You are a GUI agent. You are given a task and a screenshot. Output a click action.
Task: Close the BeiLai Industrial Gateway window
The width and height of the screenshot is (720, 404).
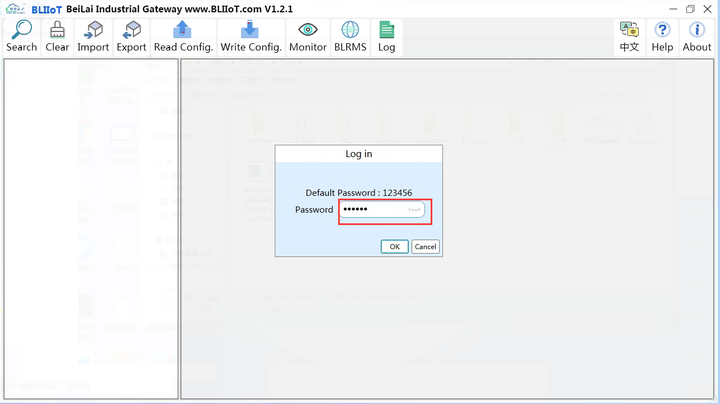click(x=708, y=9)
